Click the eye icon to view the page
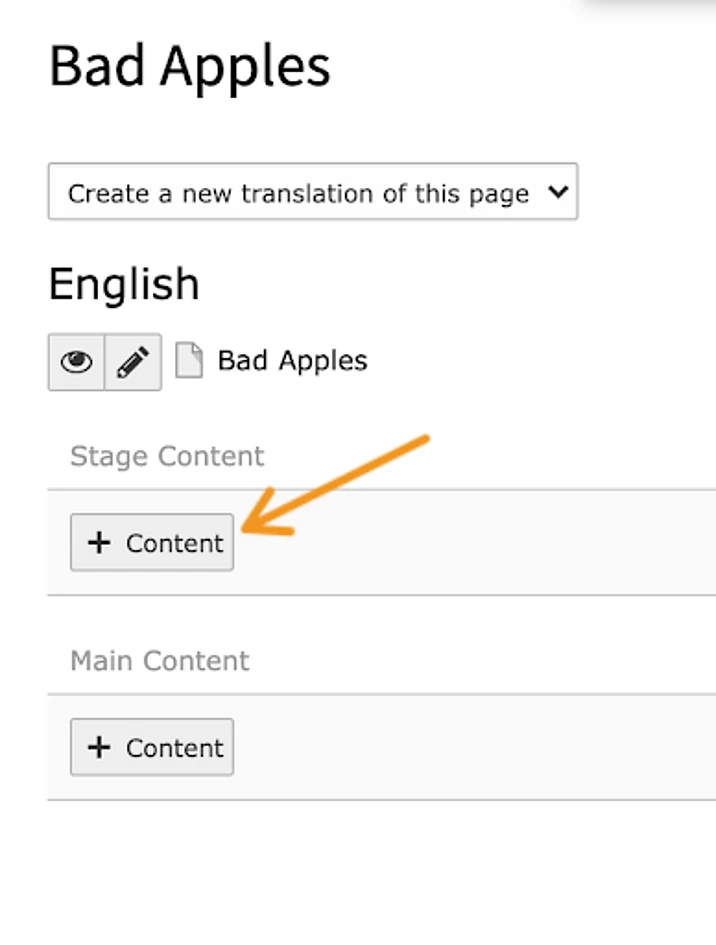The width and height of the screenshot is (716, 945). [x=76, y=362]
